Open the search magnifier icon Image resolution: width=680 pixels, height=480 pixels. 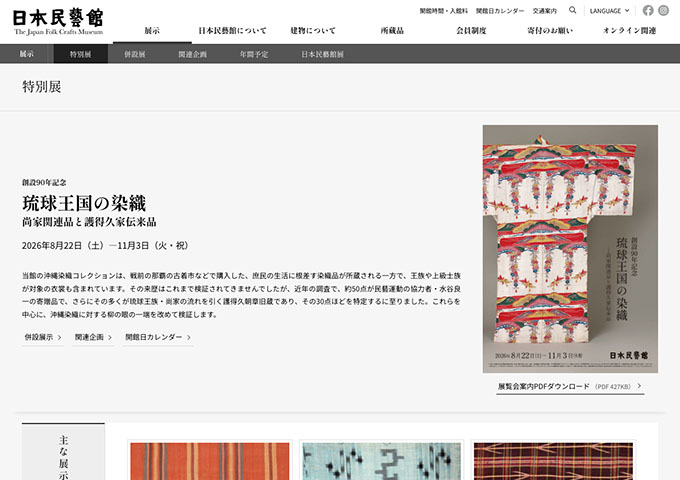coord(572,10)
